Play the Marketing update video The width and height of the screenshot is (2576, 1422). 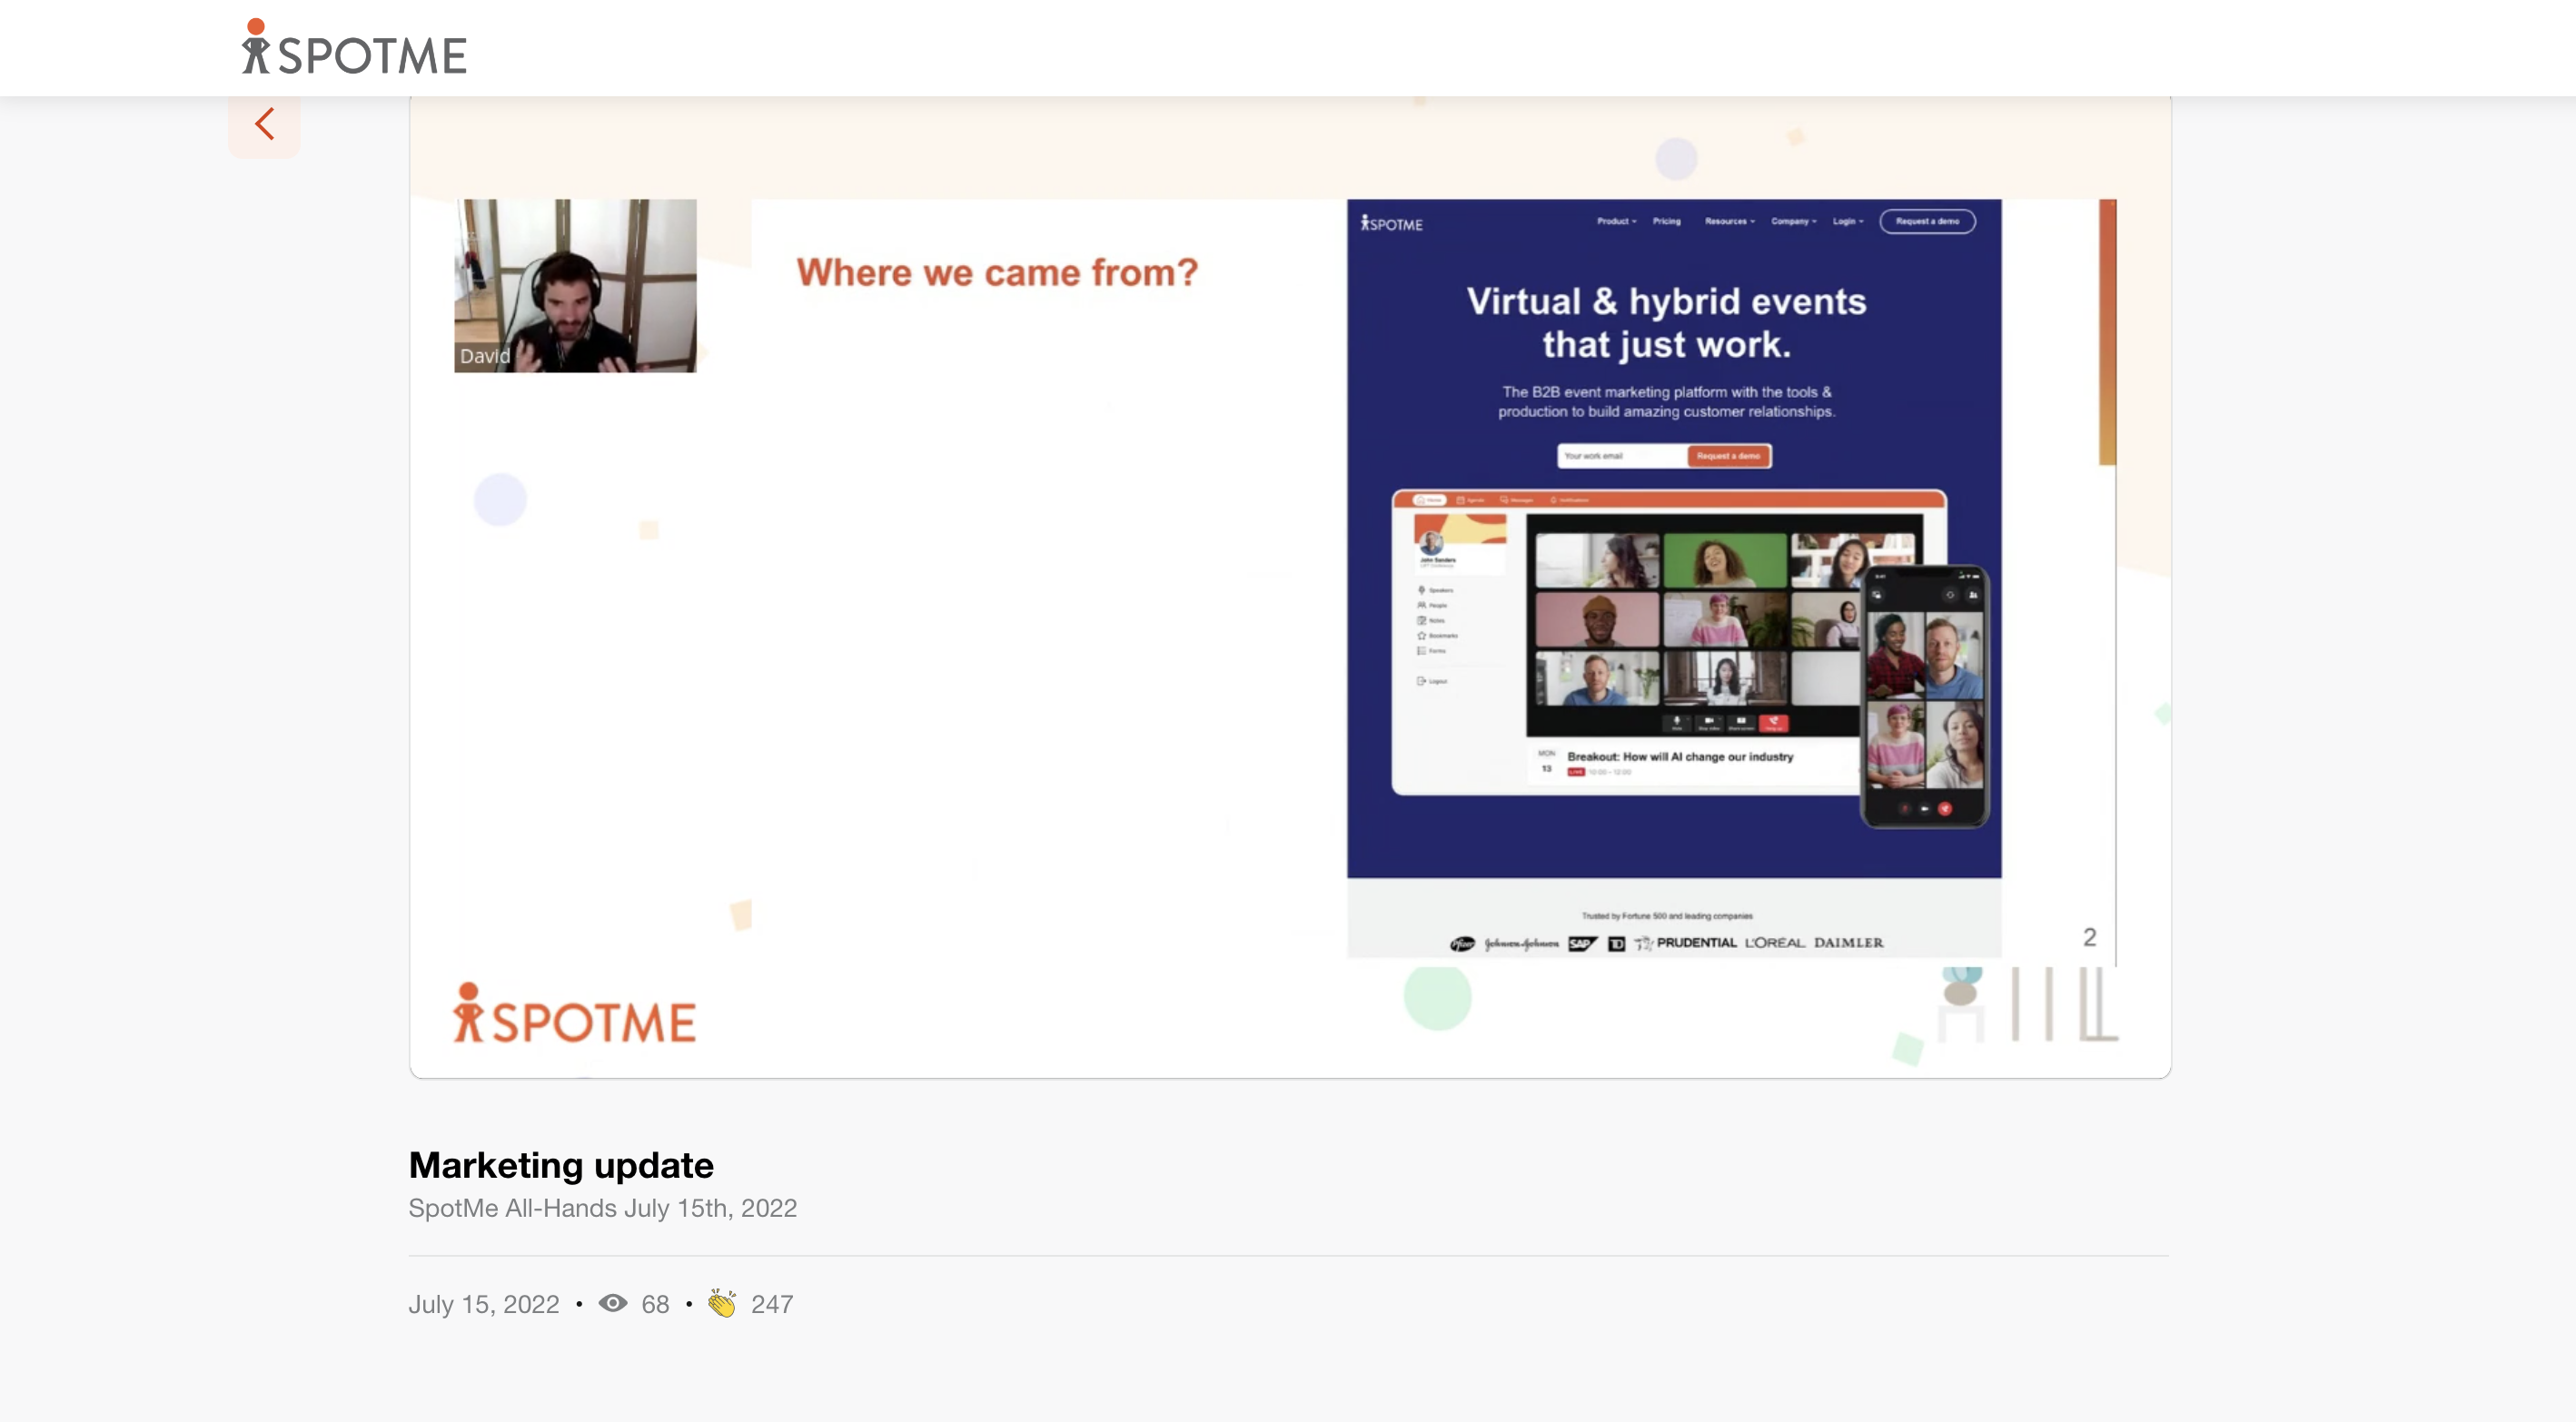pos(1290,587)
